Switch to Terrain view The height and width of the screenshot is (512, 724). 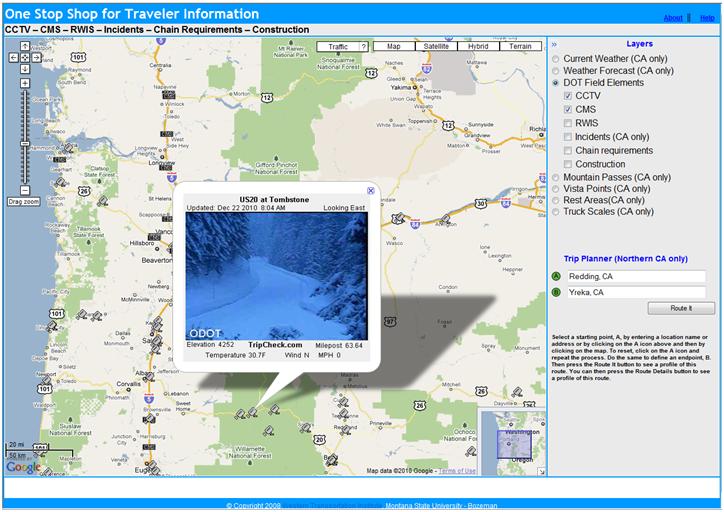(x=520, y=46)
